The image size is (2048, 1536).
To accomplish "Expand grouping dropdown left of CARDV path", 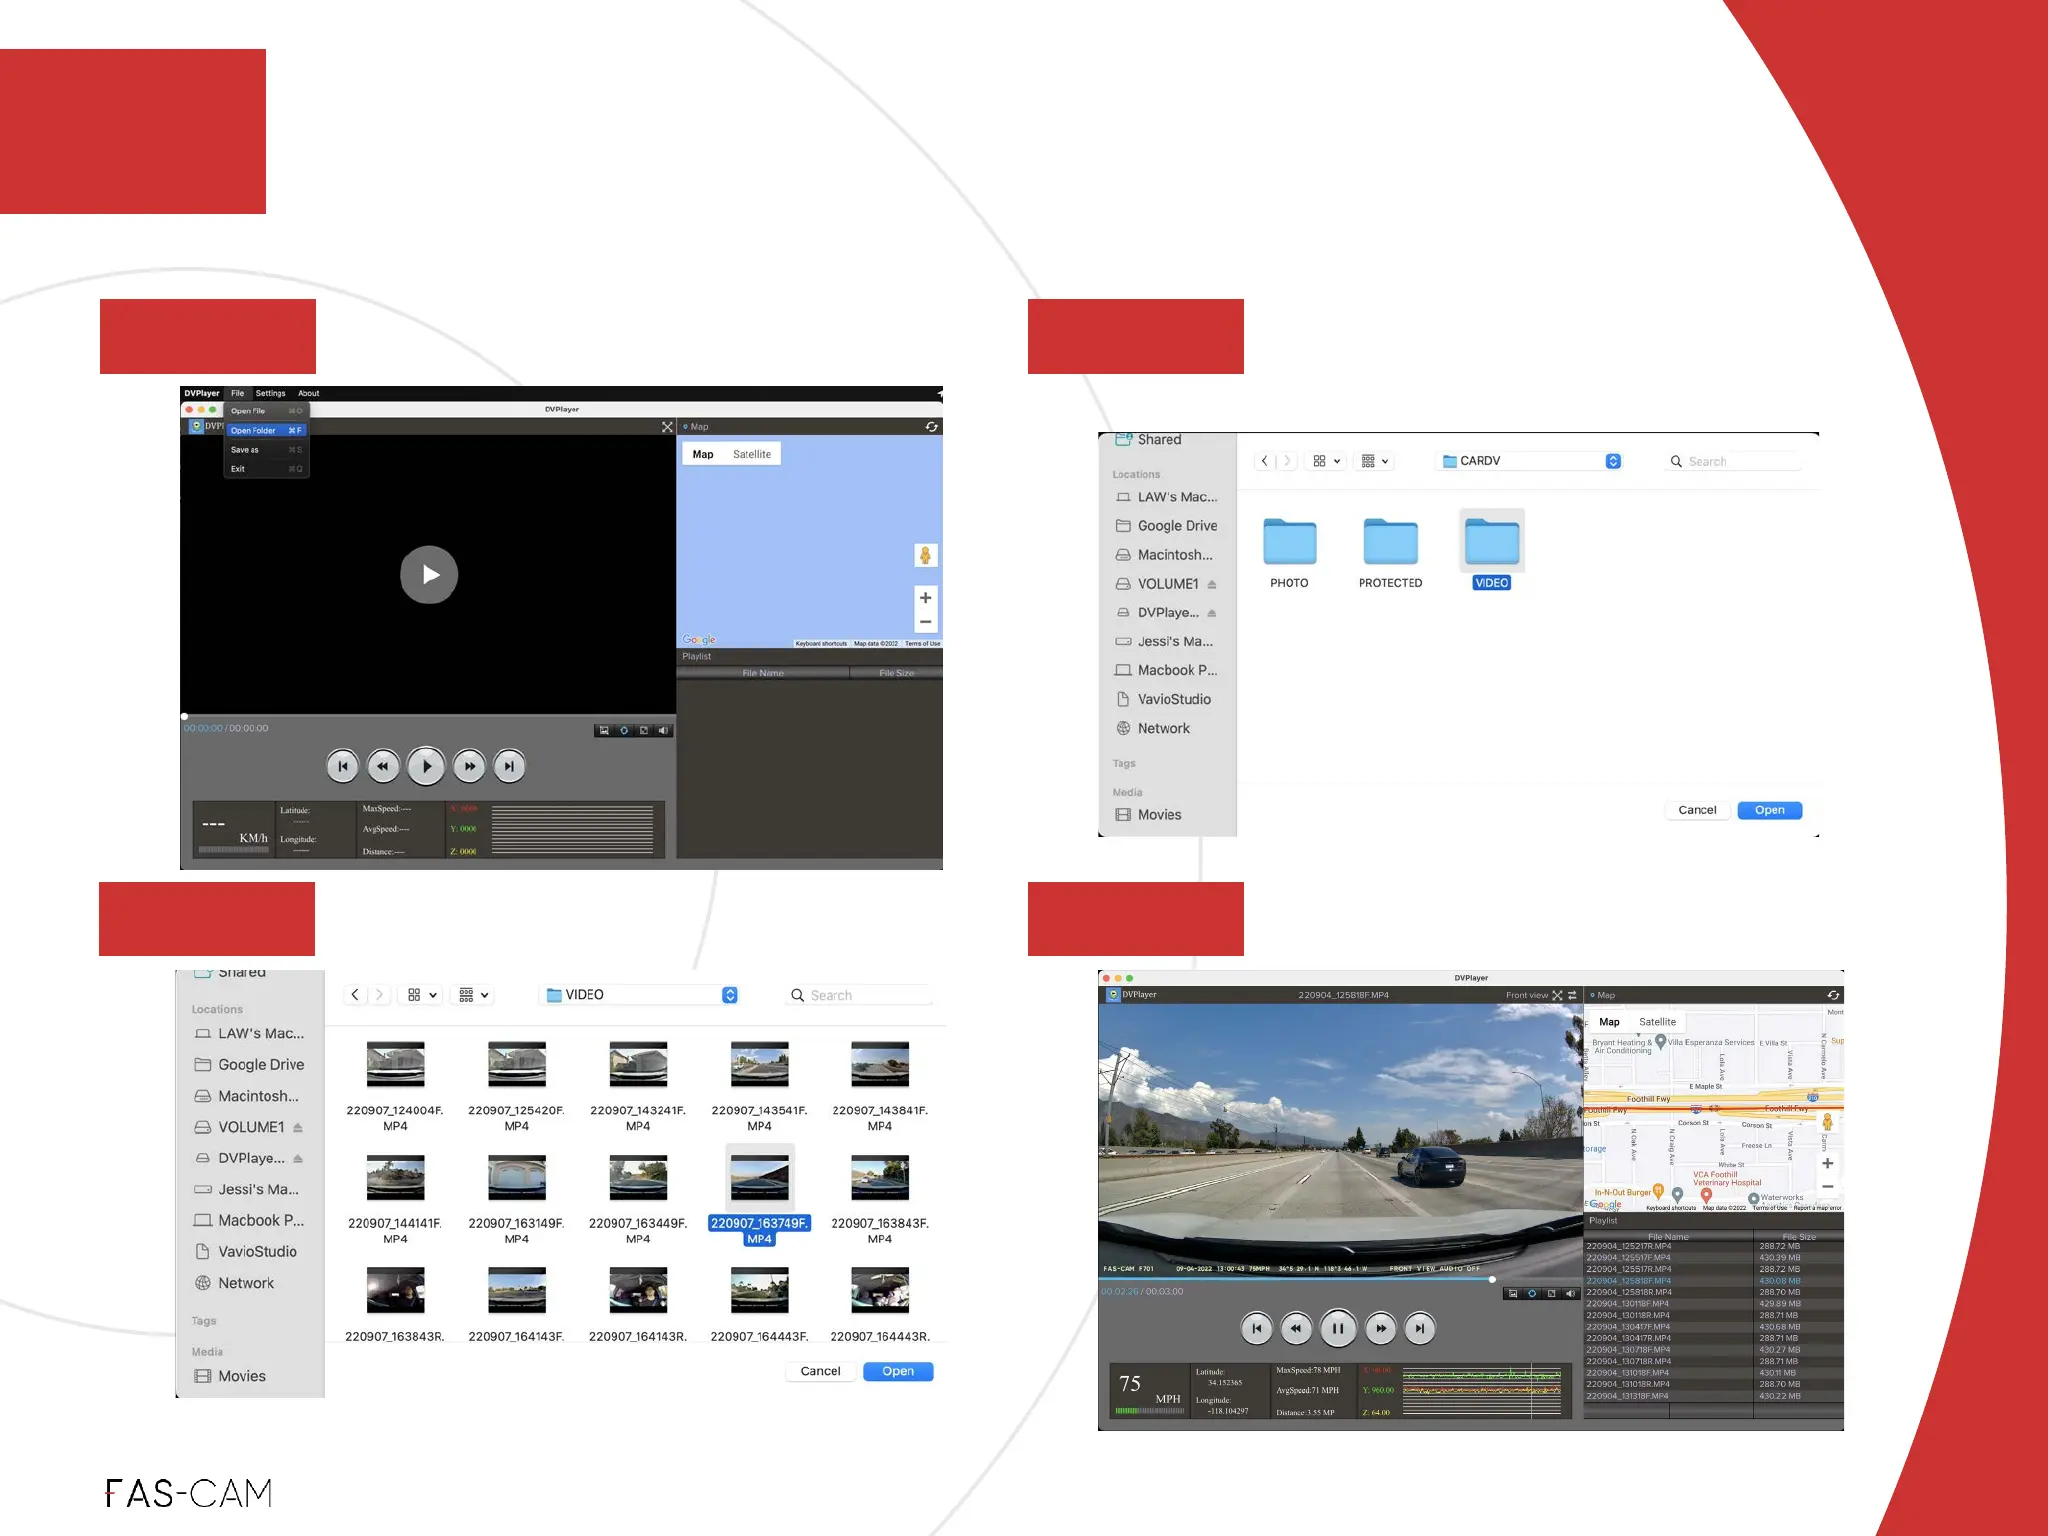I will click(x=1375, y=461).
